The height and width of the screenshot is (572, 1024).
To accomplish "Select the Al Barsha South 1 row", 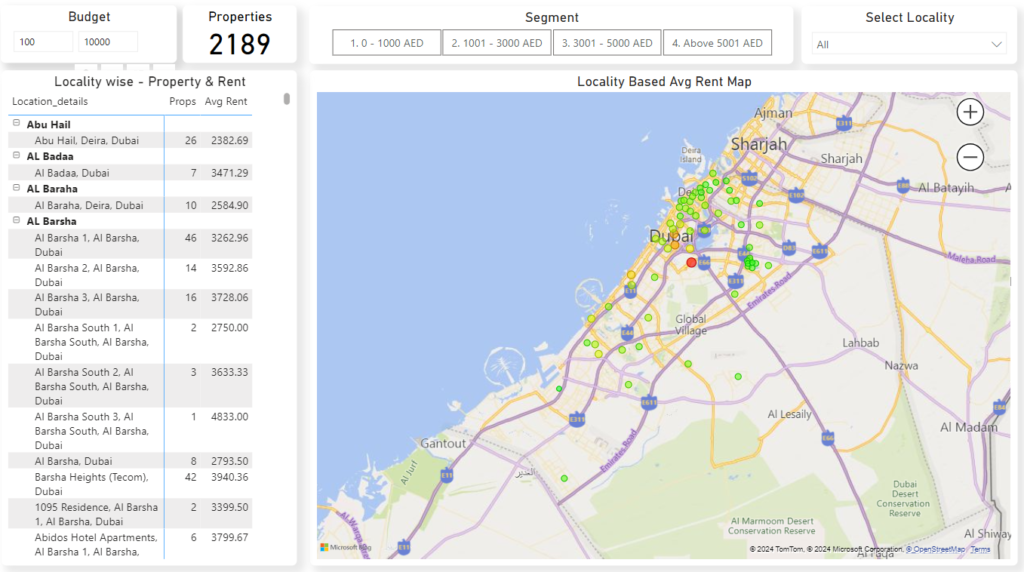I will (x=130, y=342).
